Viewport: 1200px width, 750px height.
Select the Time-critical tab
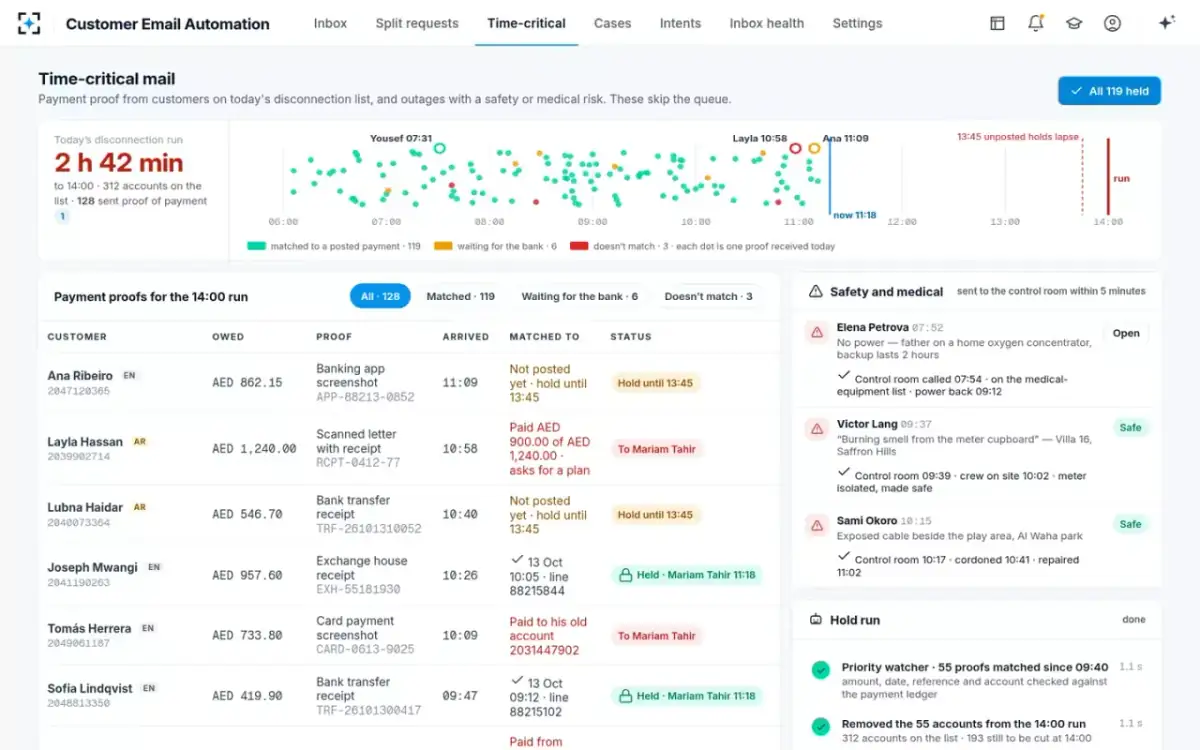526,23
